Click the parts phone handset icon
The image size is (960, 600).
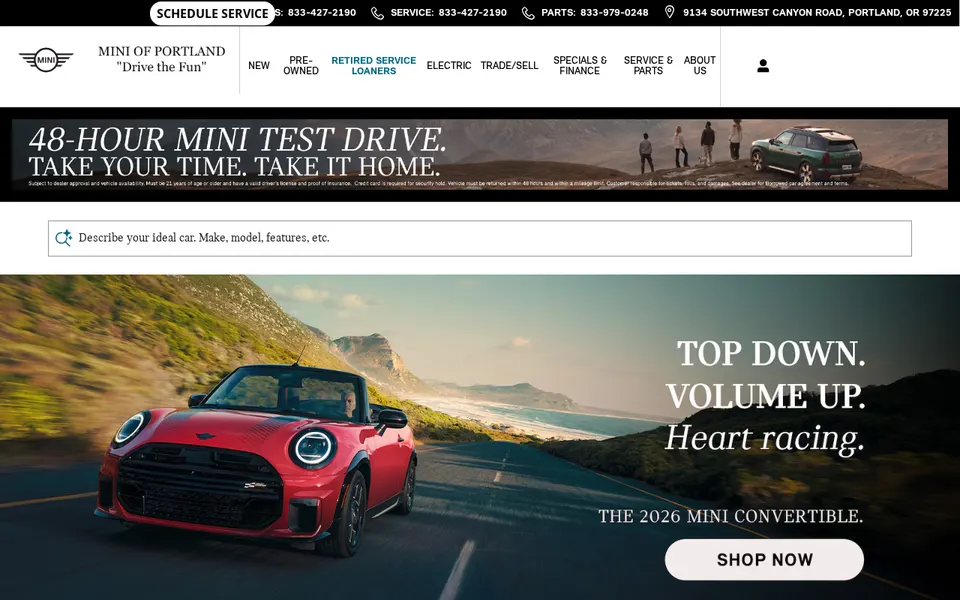click(x=528, y=13)
